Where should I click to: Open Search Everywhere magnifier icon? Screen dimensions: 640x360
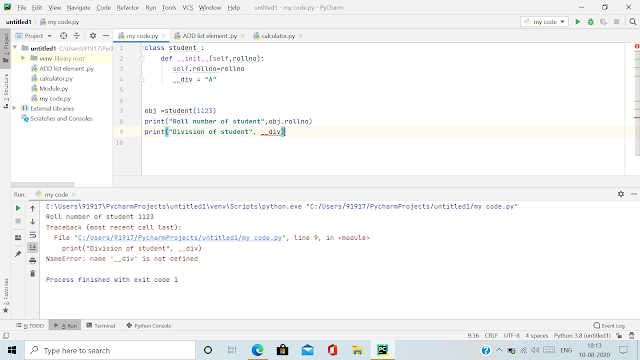633,22
